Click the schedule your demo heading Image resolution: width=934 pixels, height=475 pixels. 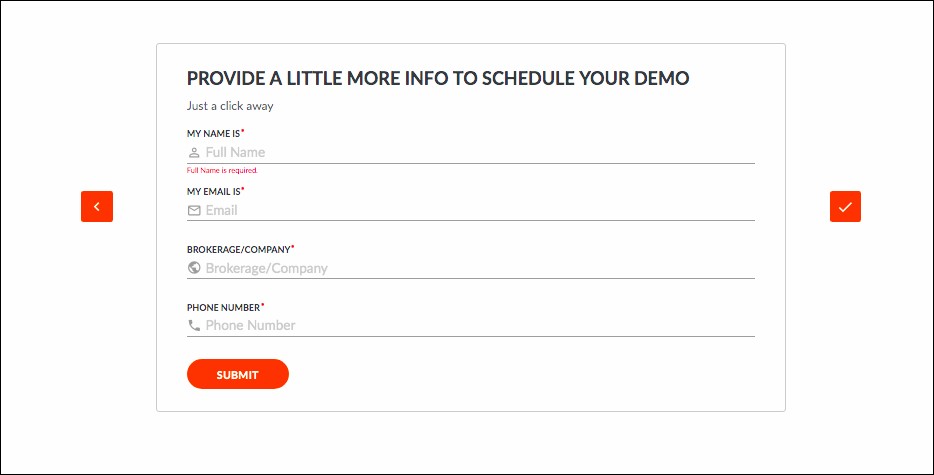pos(438,79)
